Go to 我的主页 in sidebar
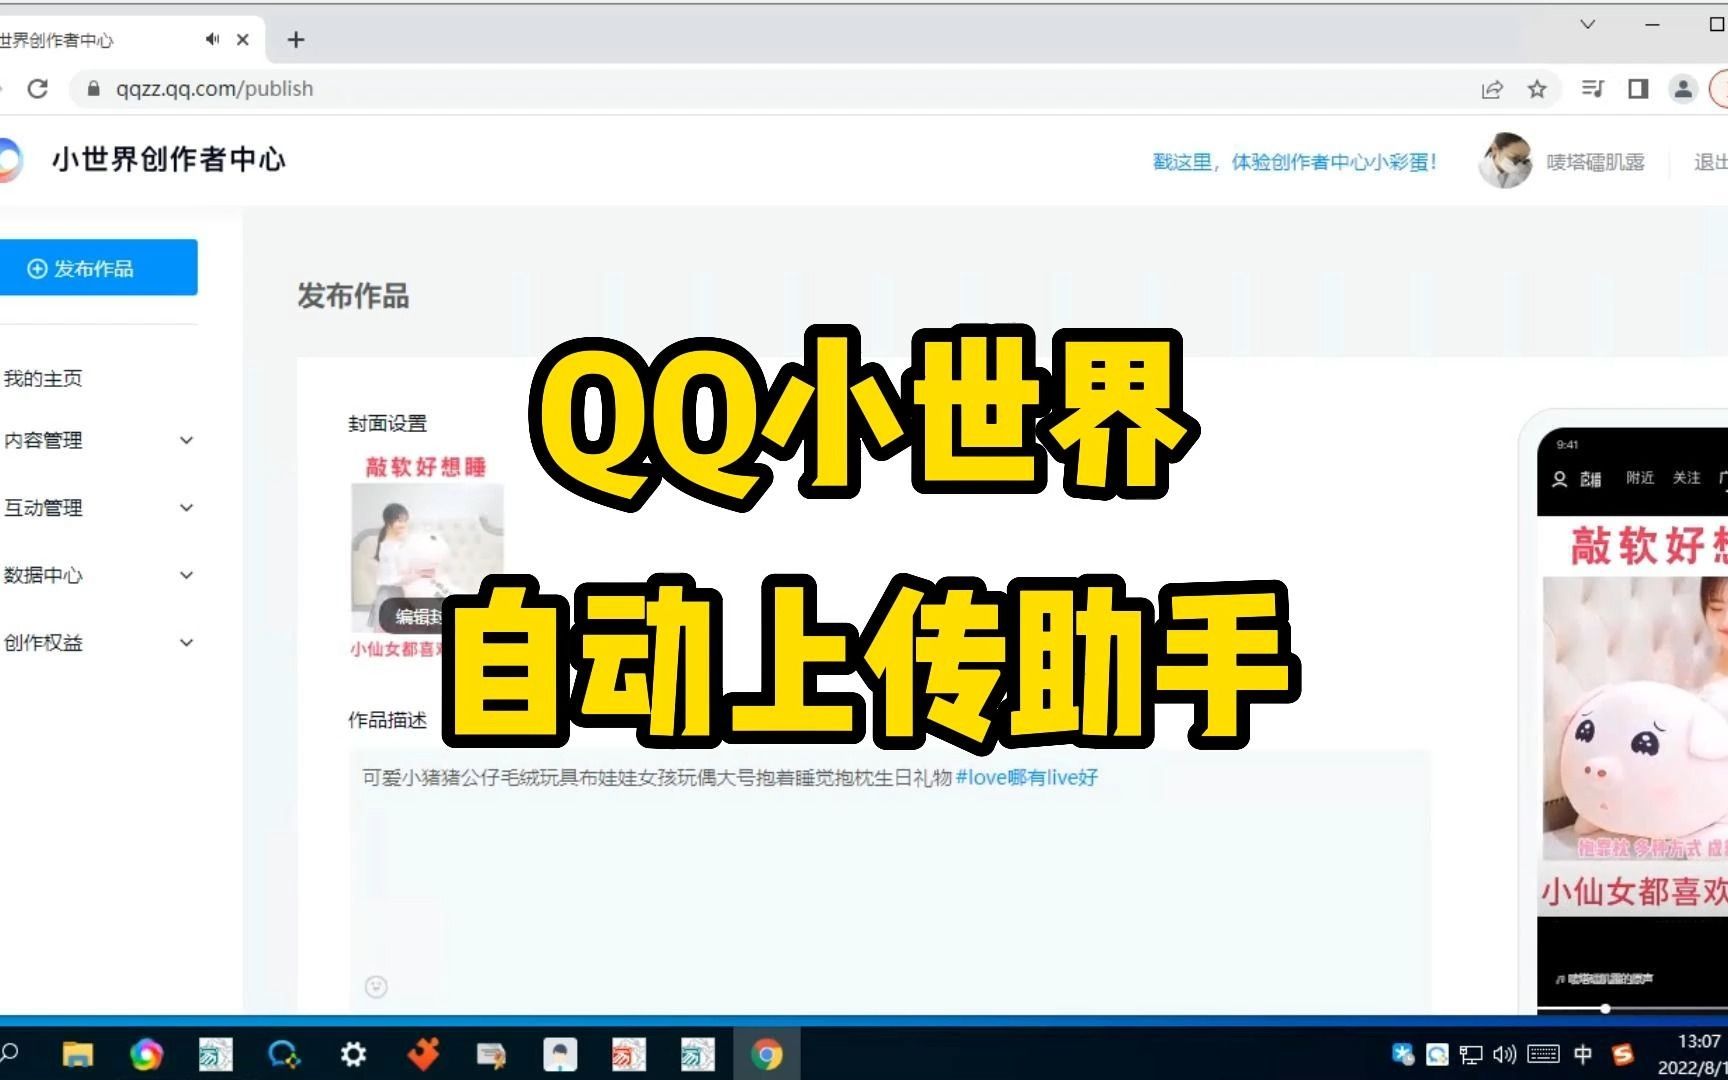1728x1080 pixels. click(x=43, y=378)
